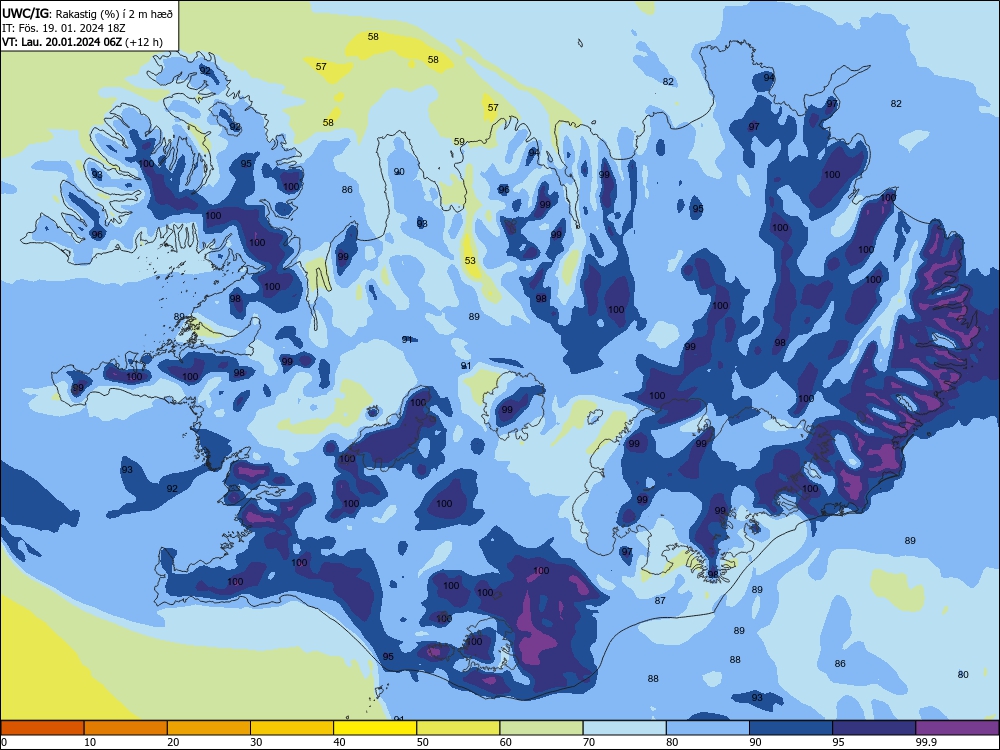Click the dark orange 0–10 legend swatch

[42, 728]
